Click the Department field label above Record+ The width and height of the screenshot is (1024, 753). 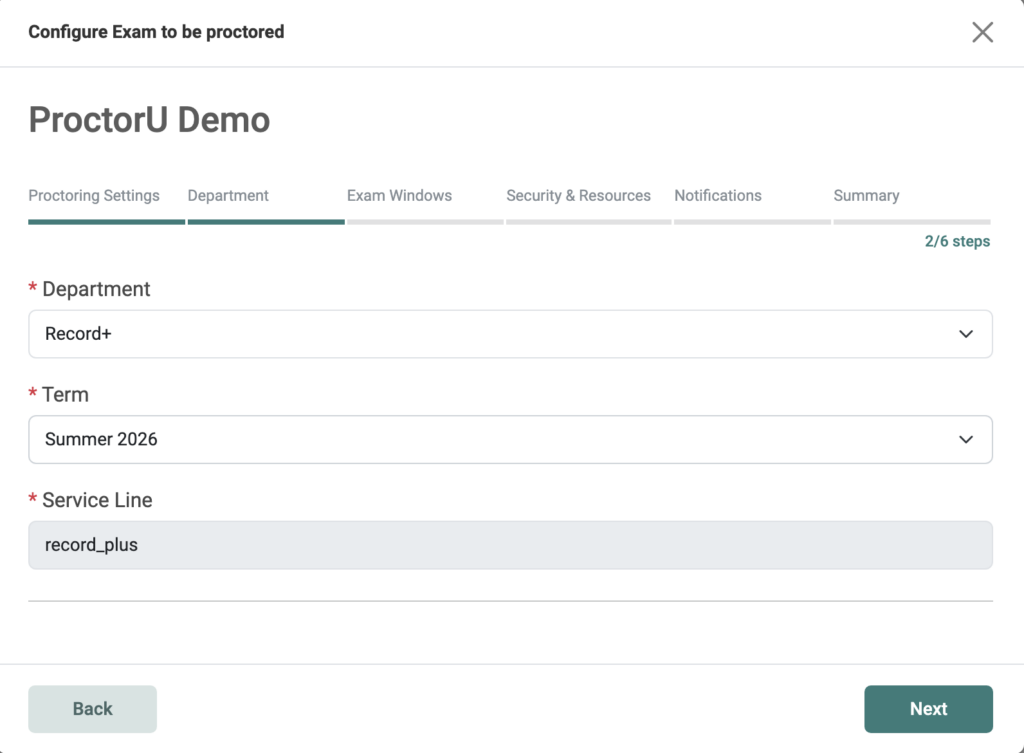pyautogui.click(x=96, y=289)
